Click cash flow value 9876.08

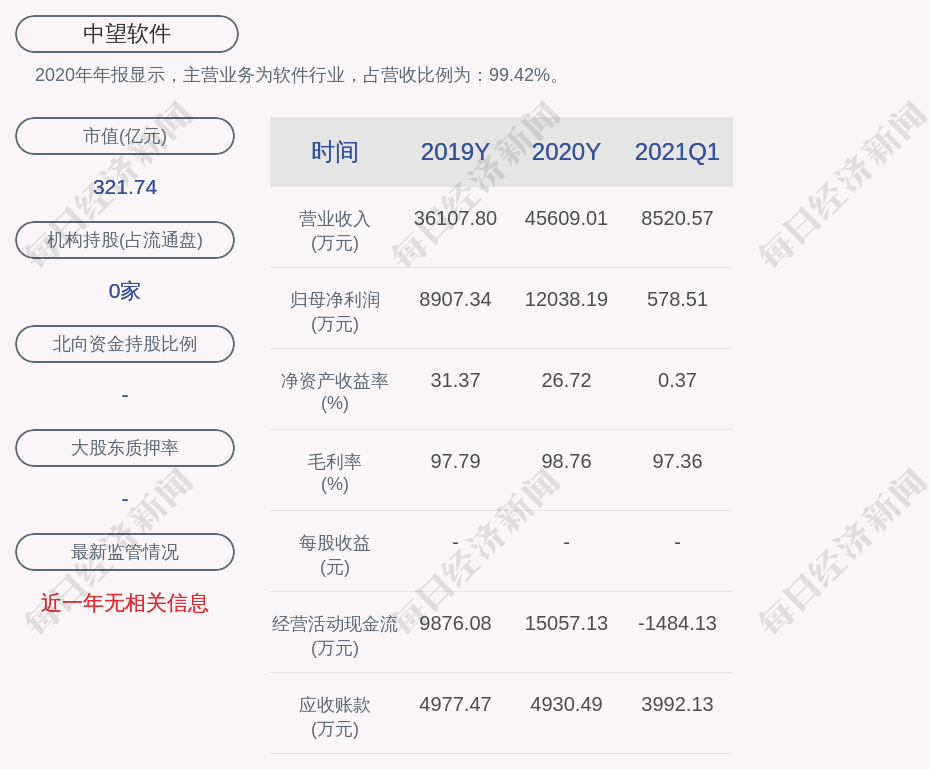(x=455, y=623)
